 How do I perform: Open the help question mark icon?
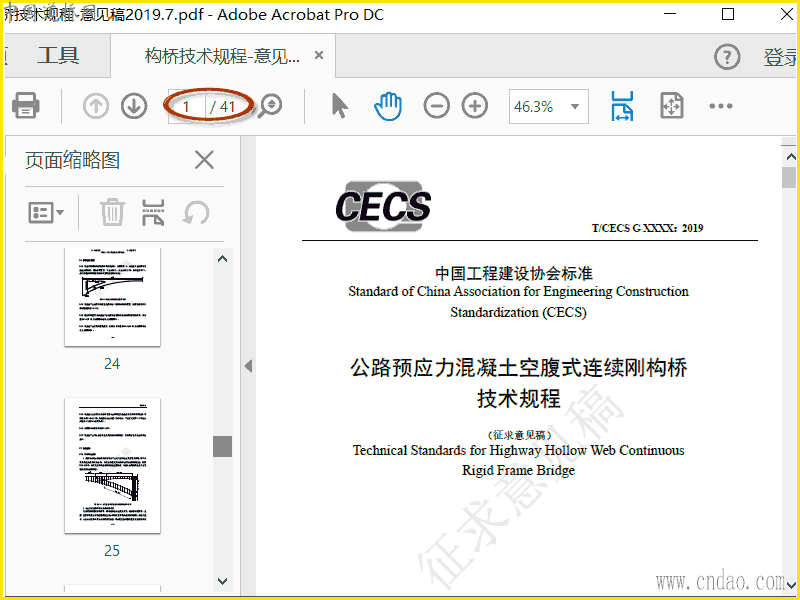[727, 57]
